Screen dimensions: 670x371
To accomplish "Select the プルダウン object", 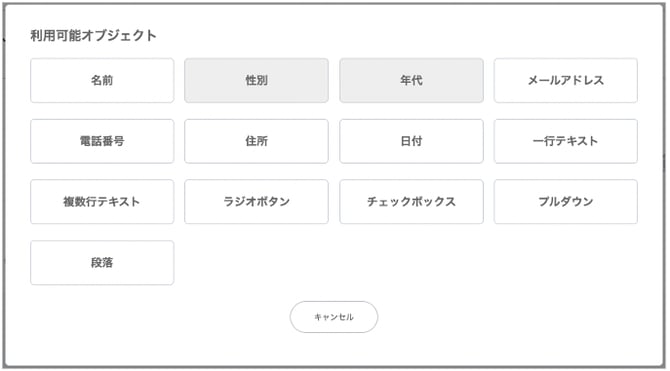I will click(x=566, y=202).
